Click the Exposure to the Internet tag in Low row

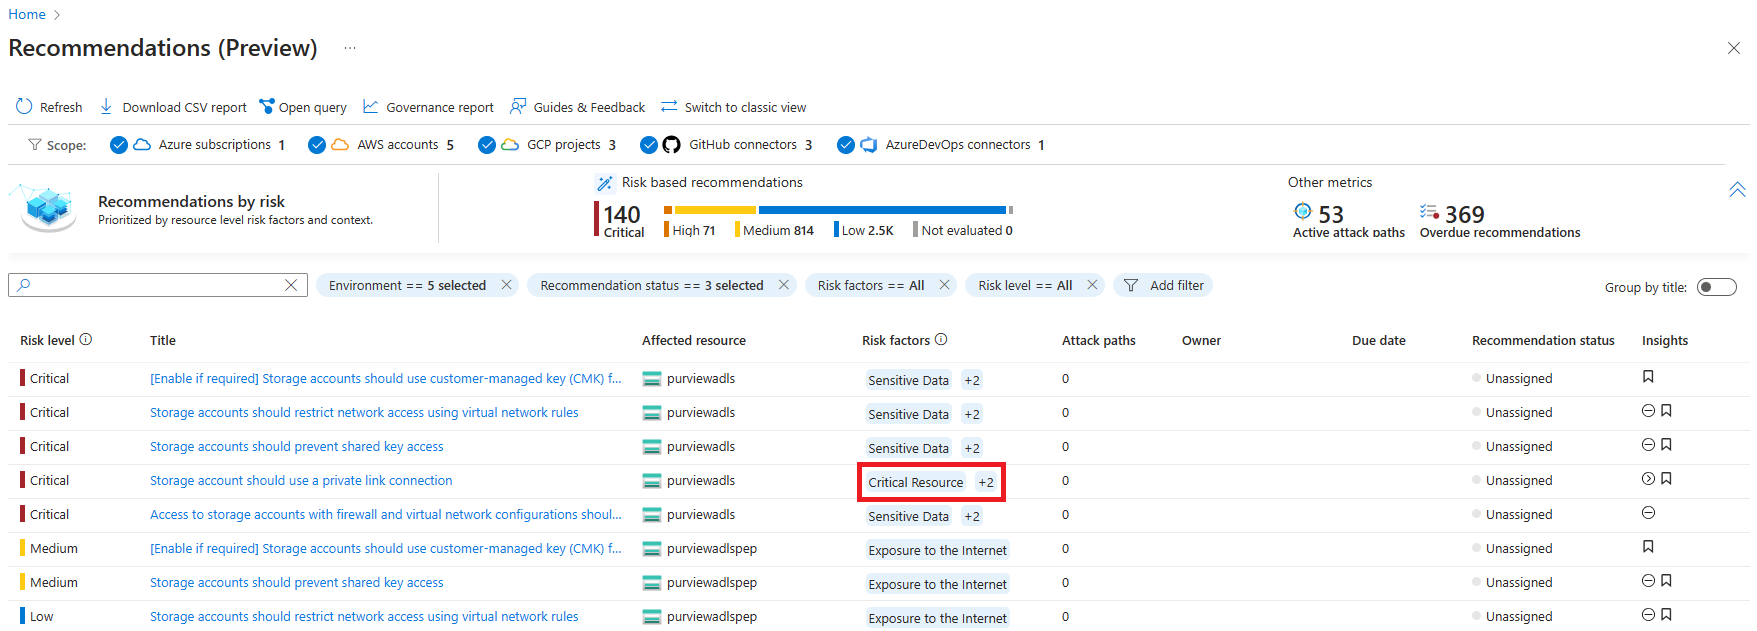pyautogui.click(x=938, y=618)
